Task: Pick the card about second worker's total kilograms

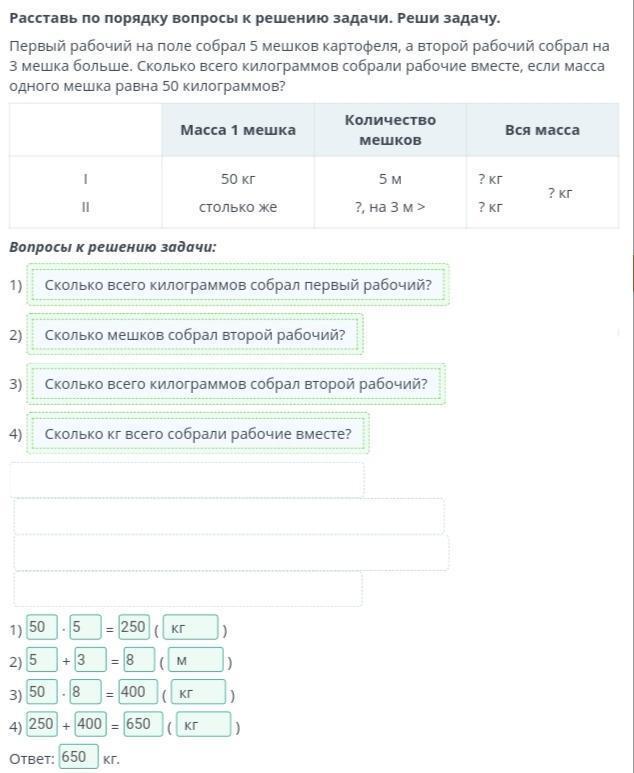Action: [236, 384]
